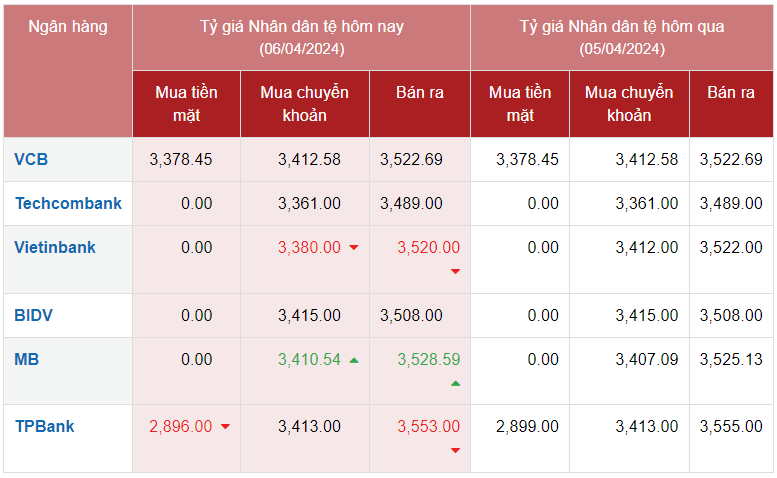Select the Vietinbank bank name

pos(55,247)
